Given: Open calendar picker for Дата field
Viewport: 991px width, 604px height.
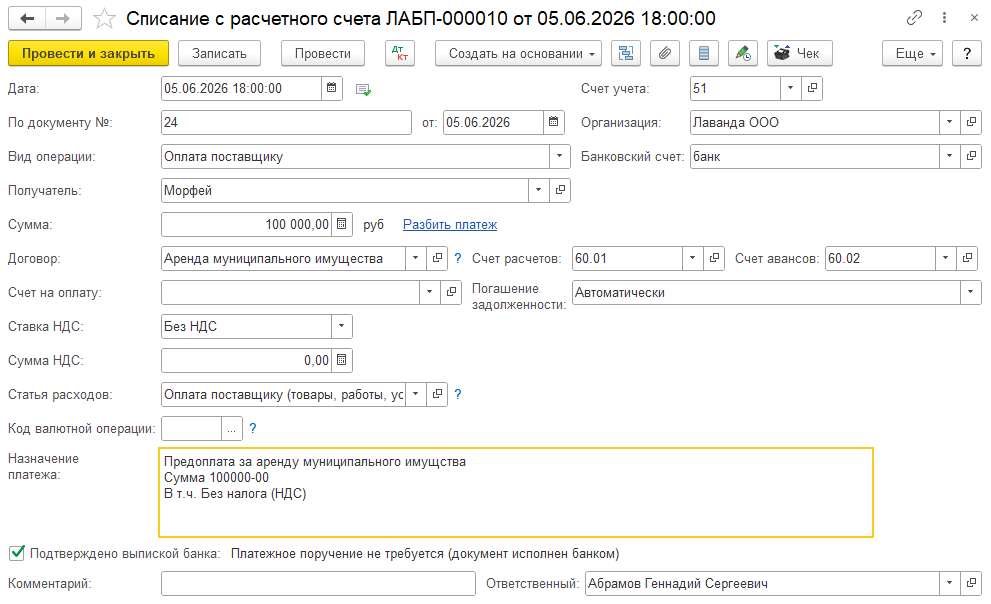Looking at the screenshot, I should [332, 88].
